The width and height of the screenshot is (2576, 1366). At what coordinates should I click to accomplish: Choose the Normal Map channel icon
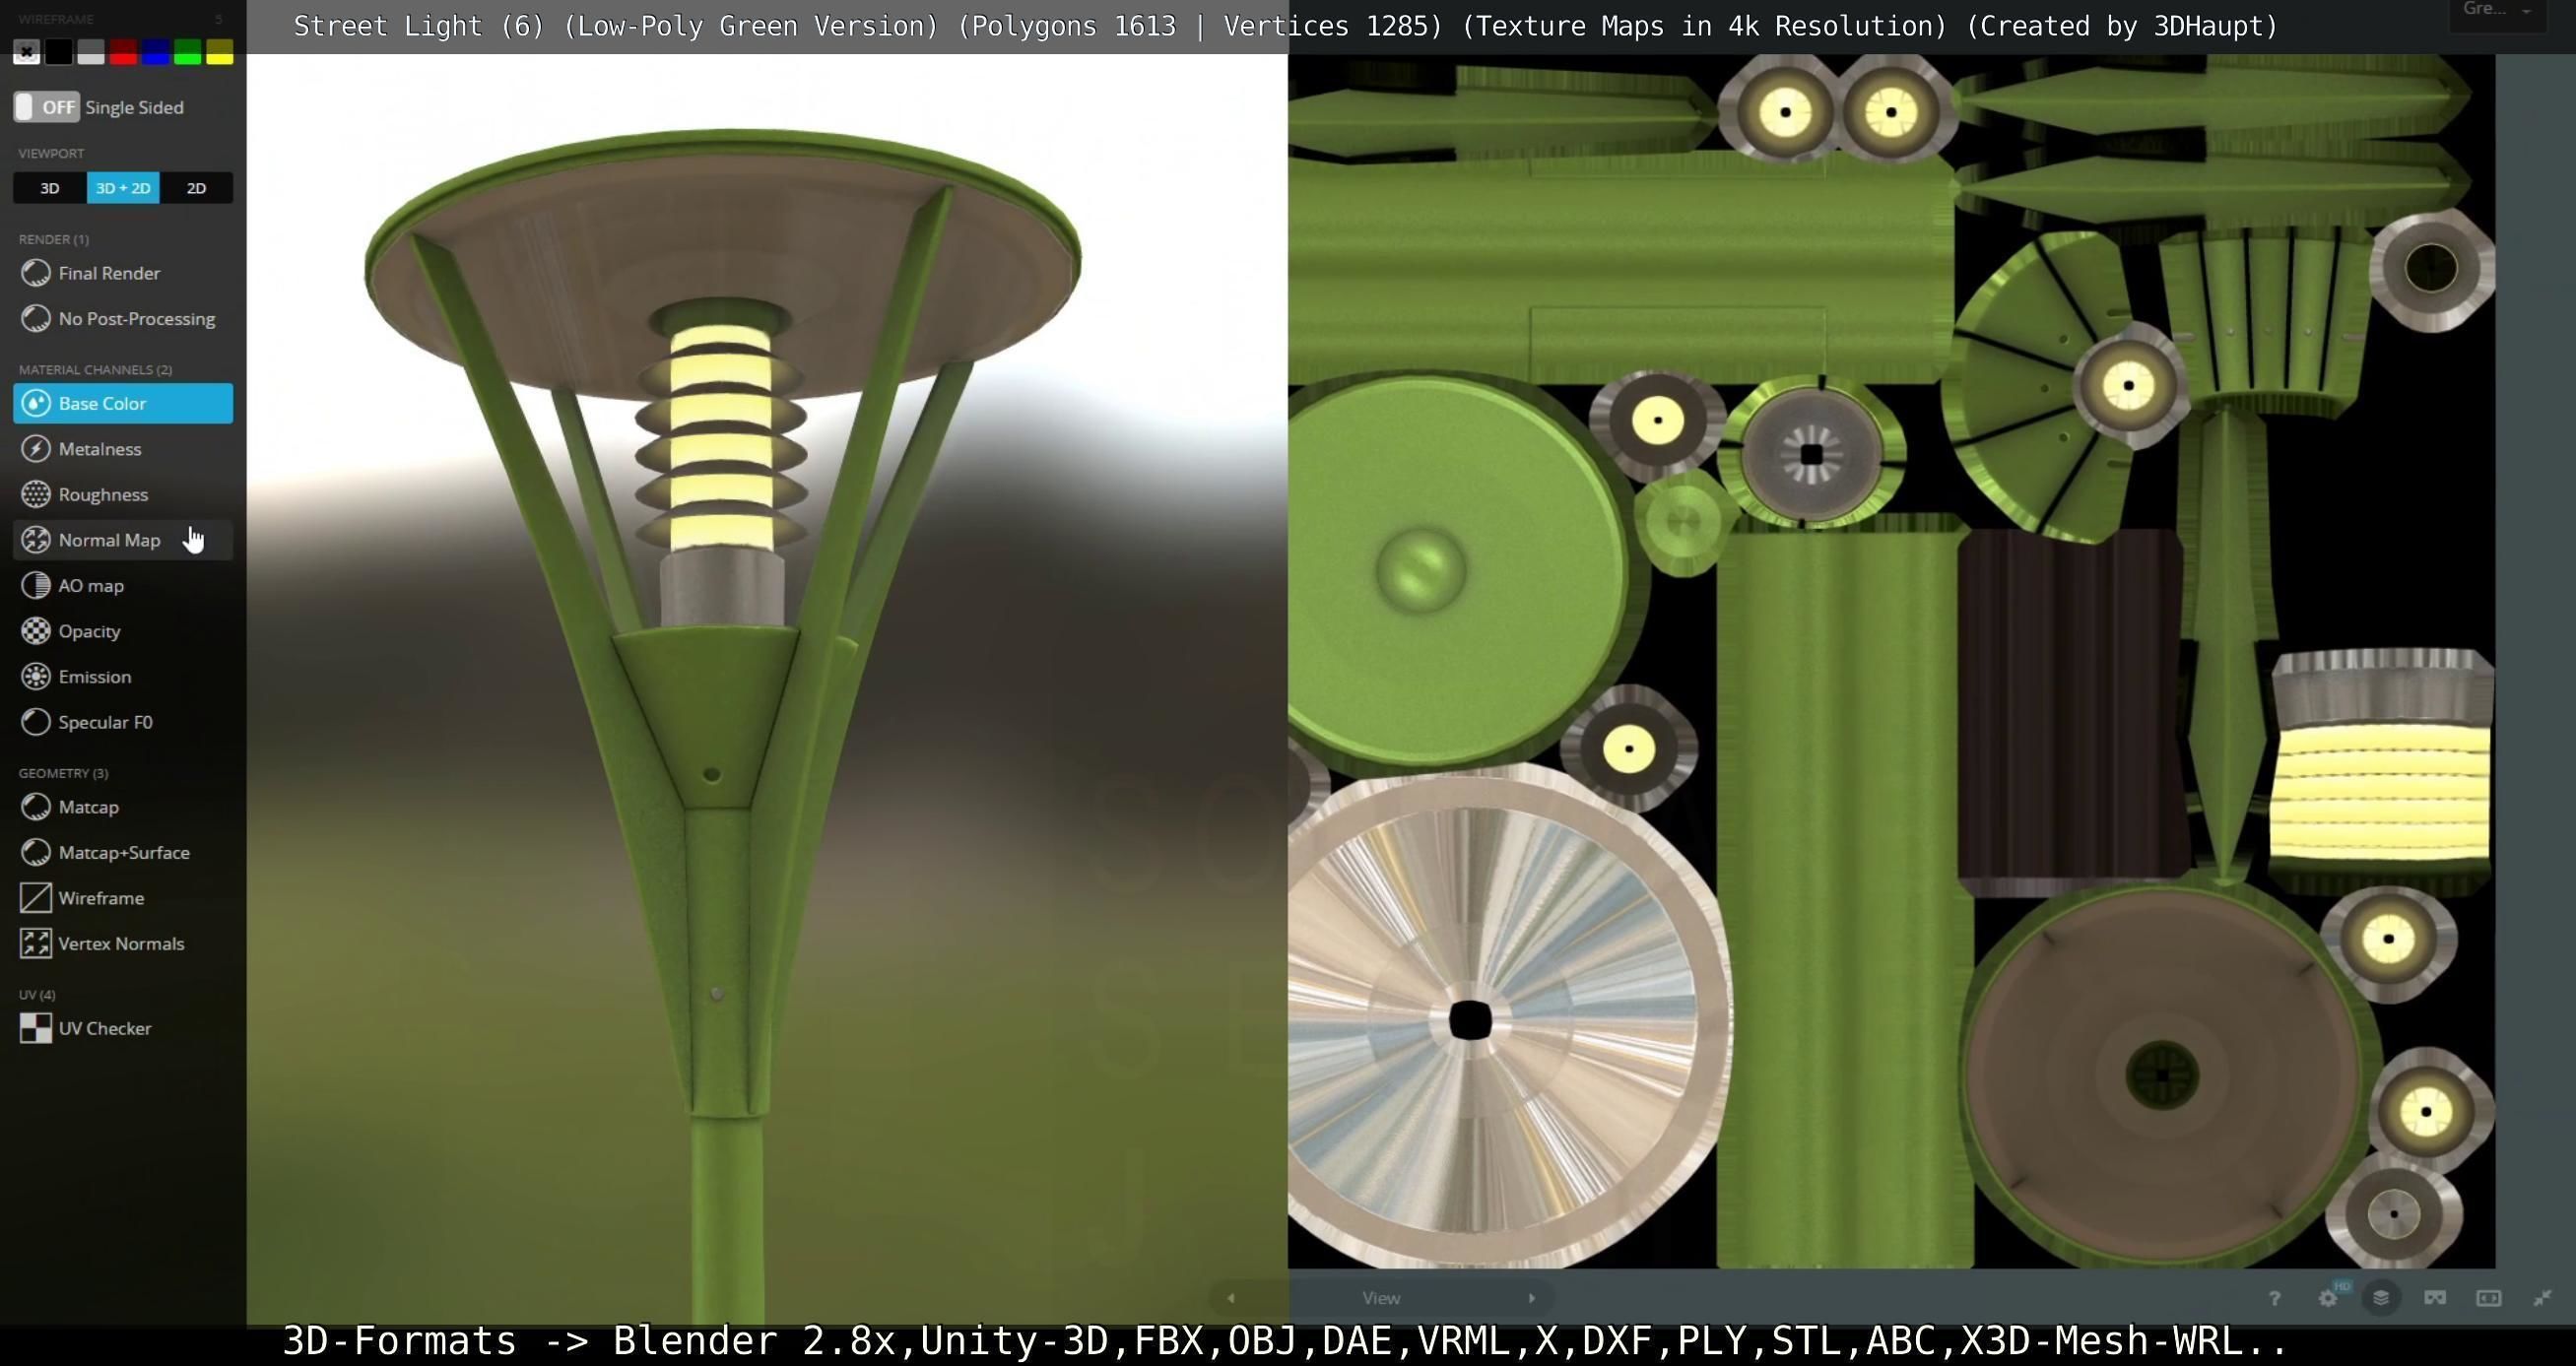tap(36, 540)
